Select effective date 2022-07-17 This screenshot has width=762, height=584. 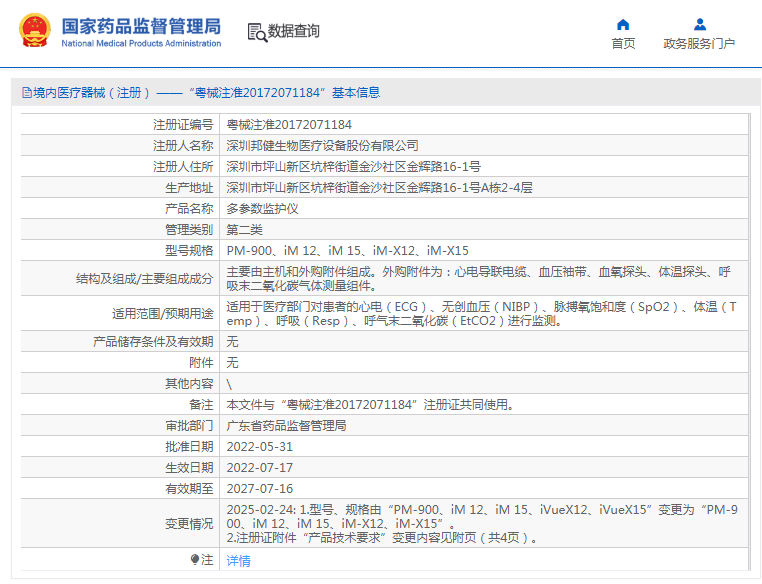pos(260,467)
